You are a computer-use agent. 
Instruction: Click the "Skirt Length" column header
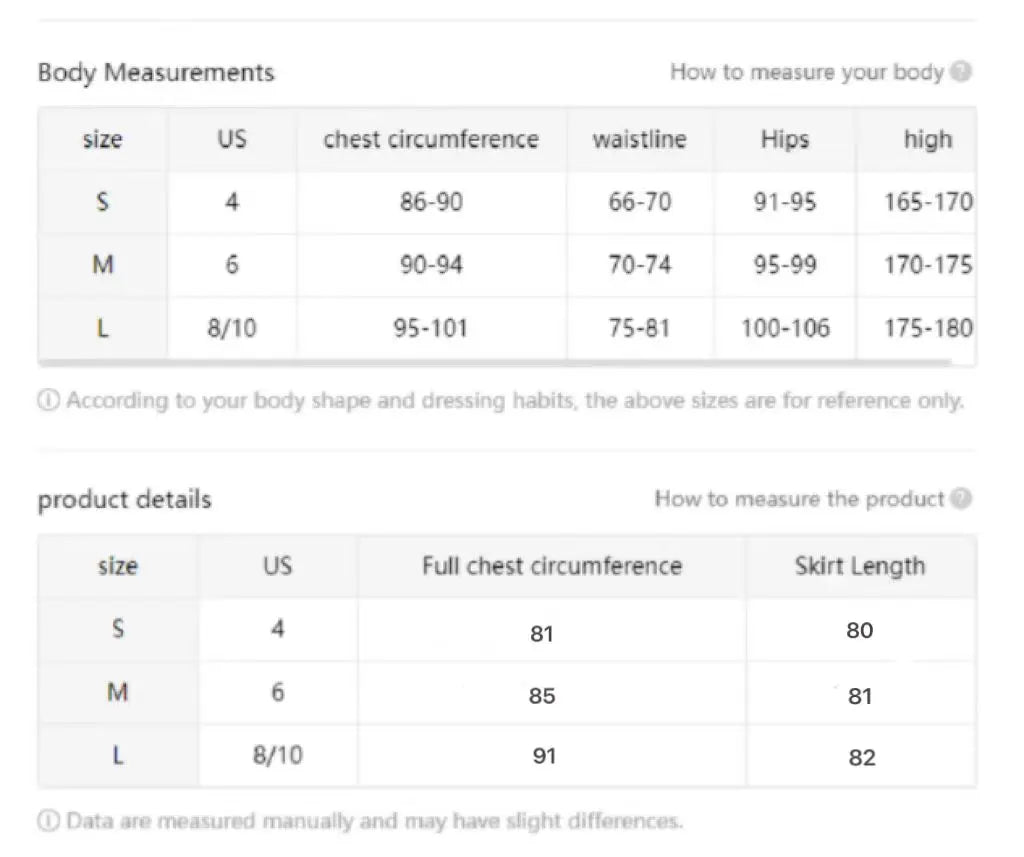tap(860, 566)
